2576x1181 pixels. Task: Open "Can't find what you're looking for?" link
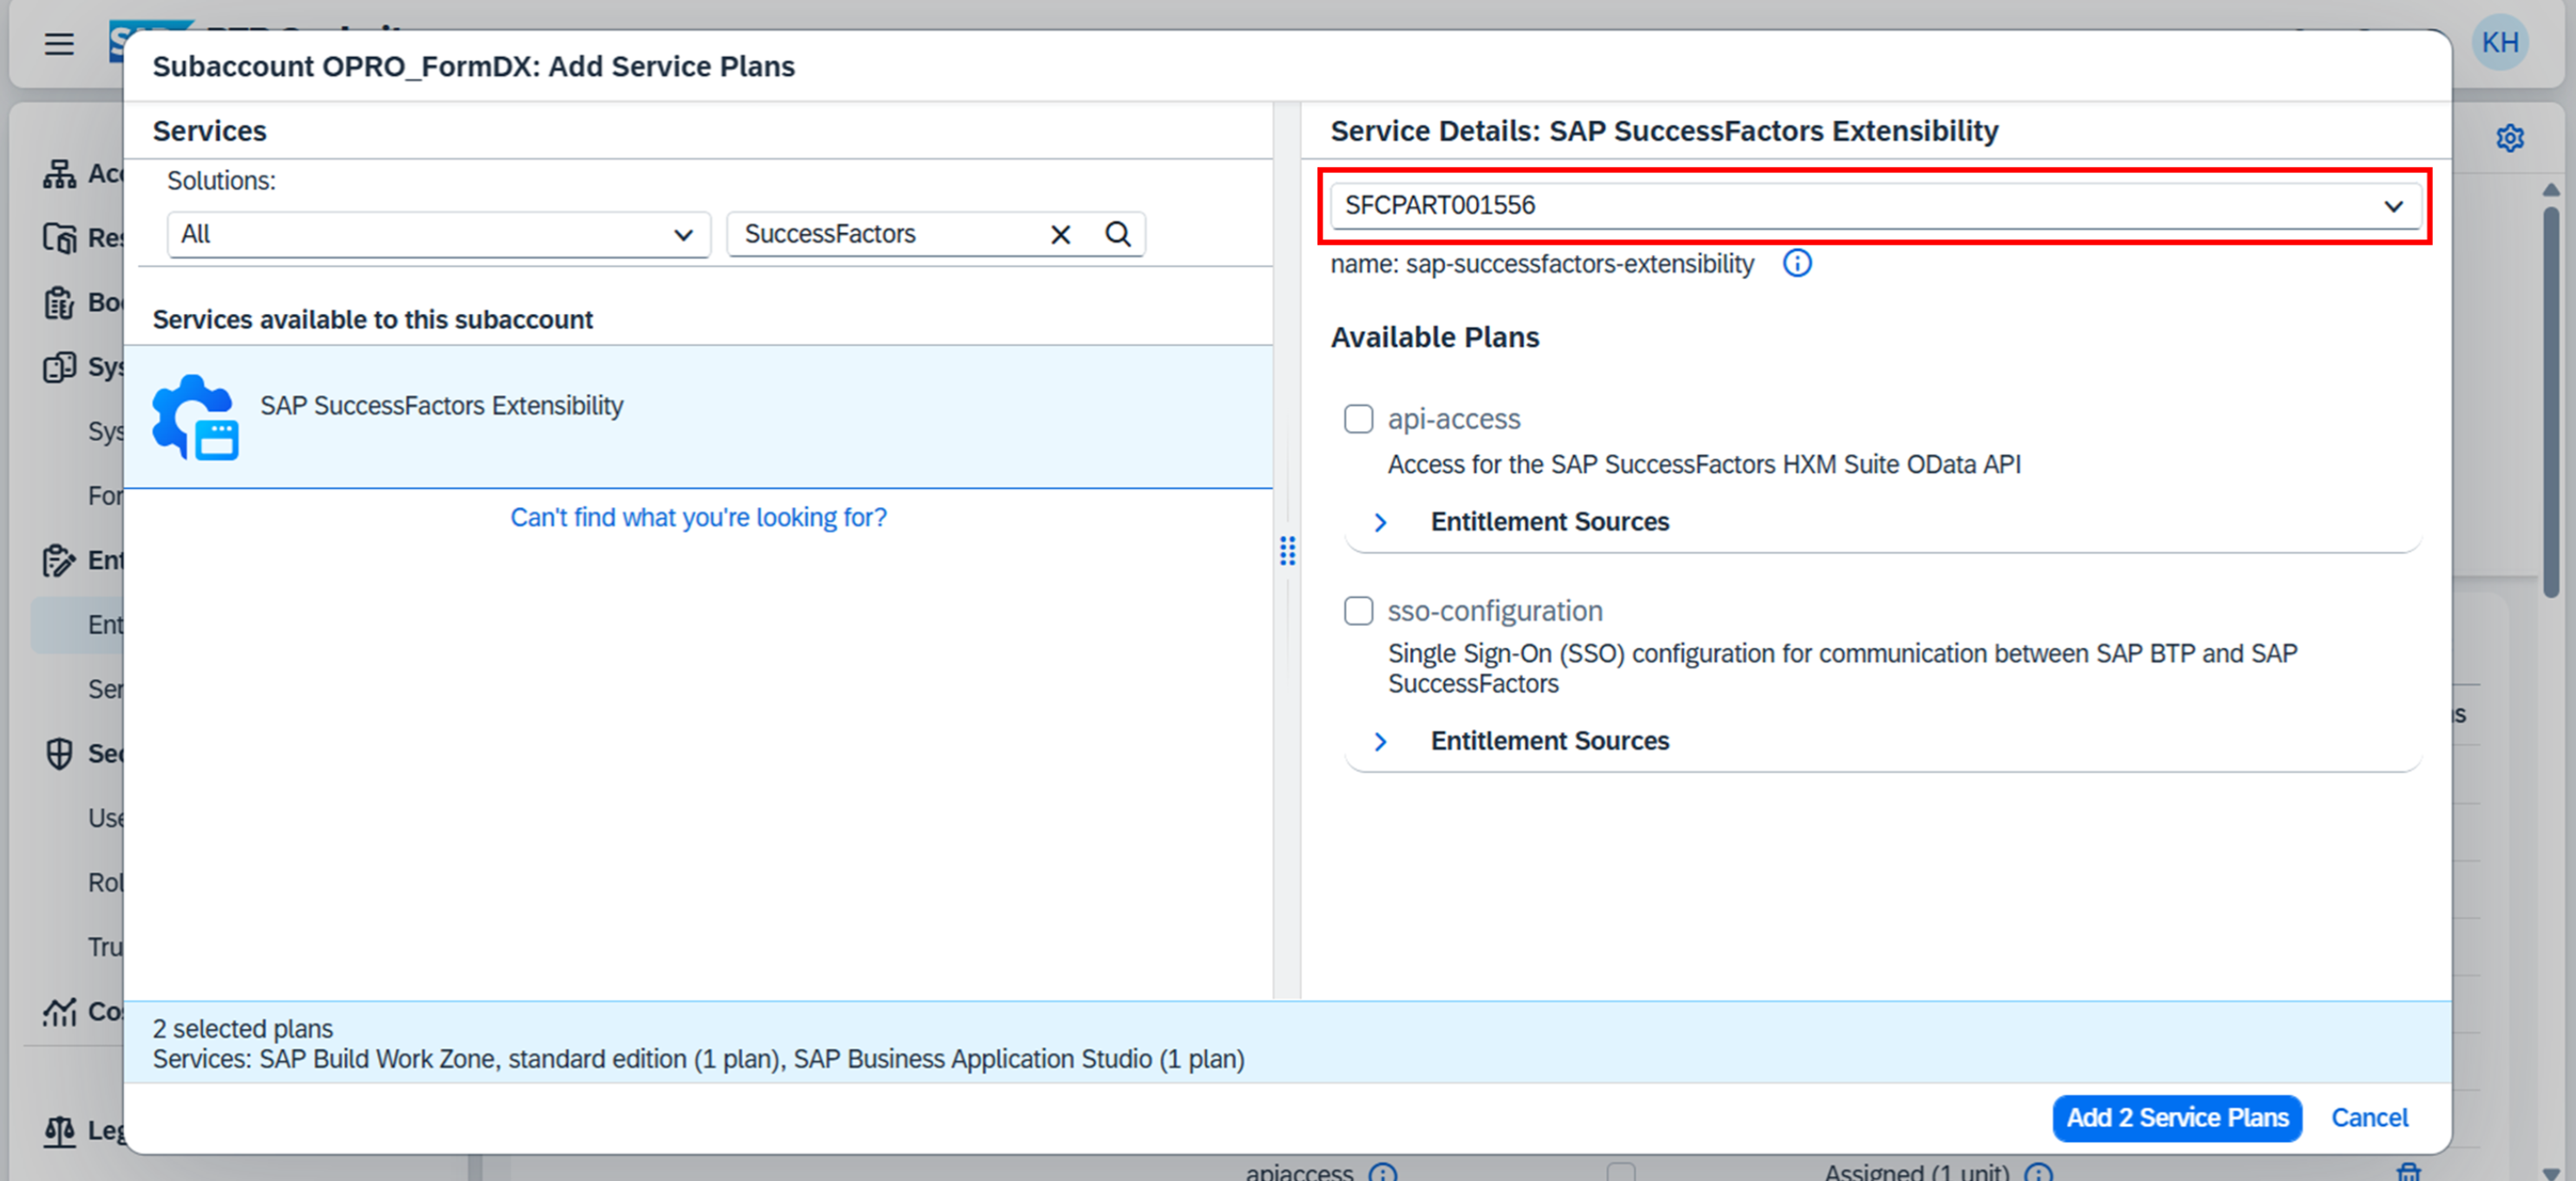click(x=698, y=517)
